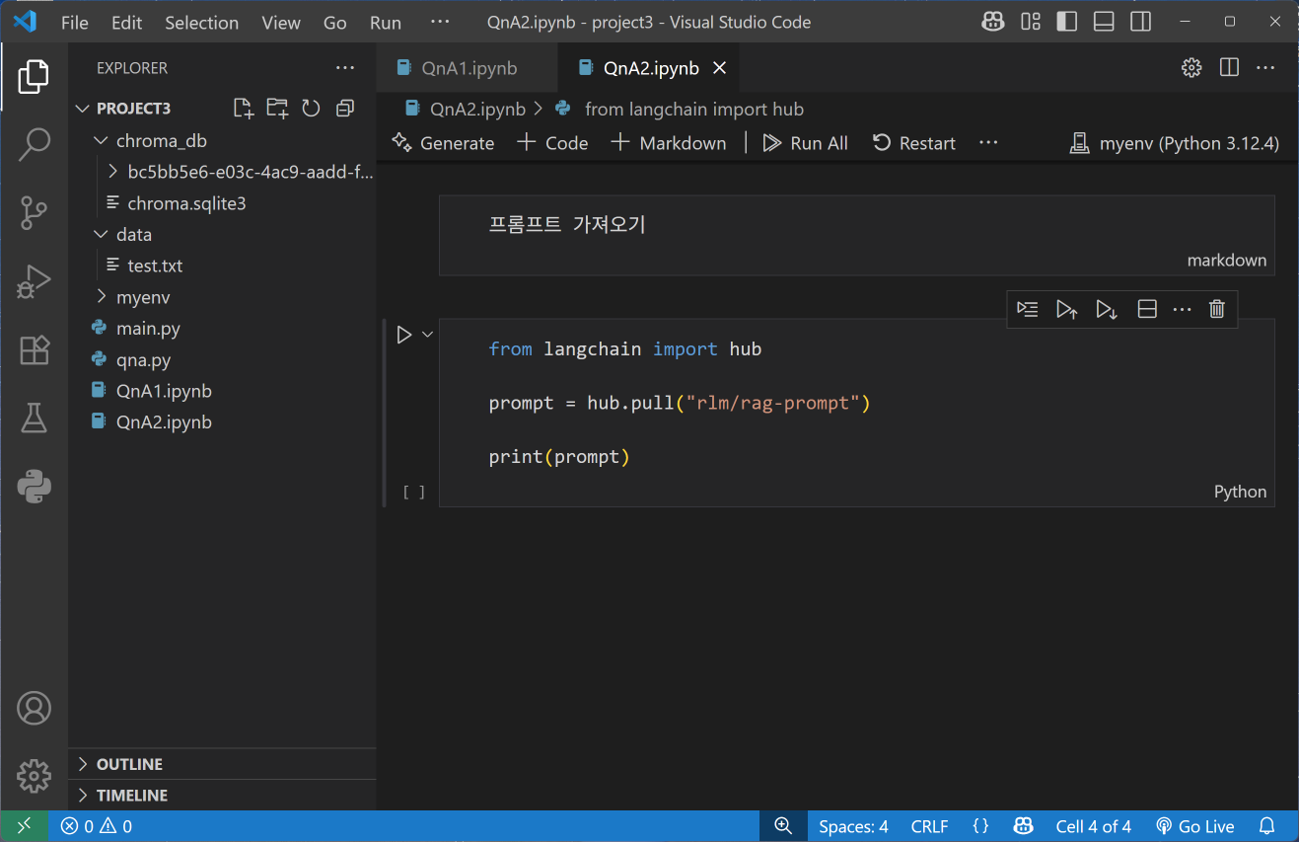Open notebook settings gear in editor title

(x=1191, y=68)
